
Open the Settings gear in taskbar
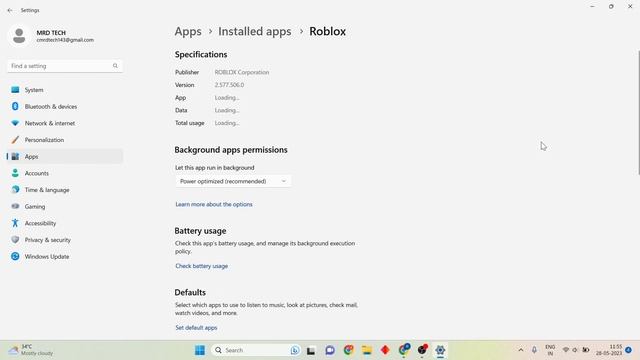(x=440, y=350)
